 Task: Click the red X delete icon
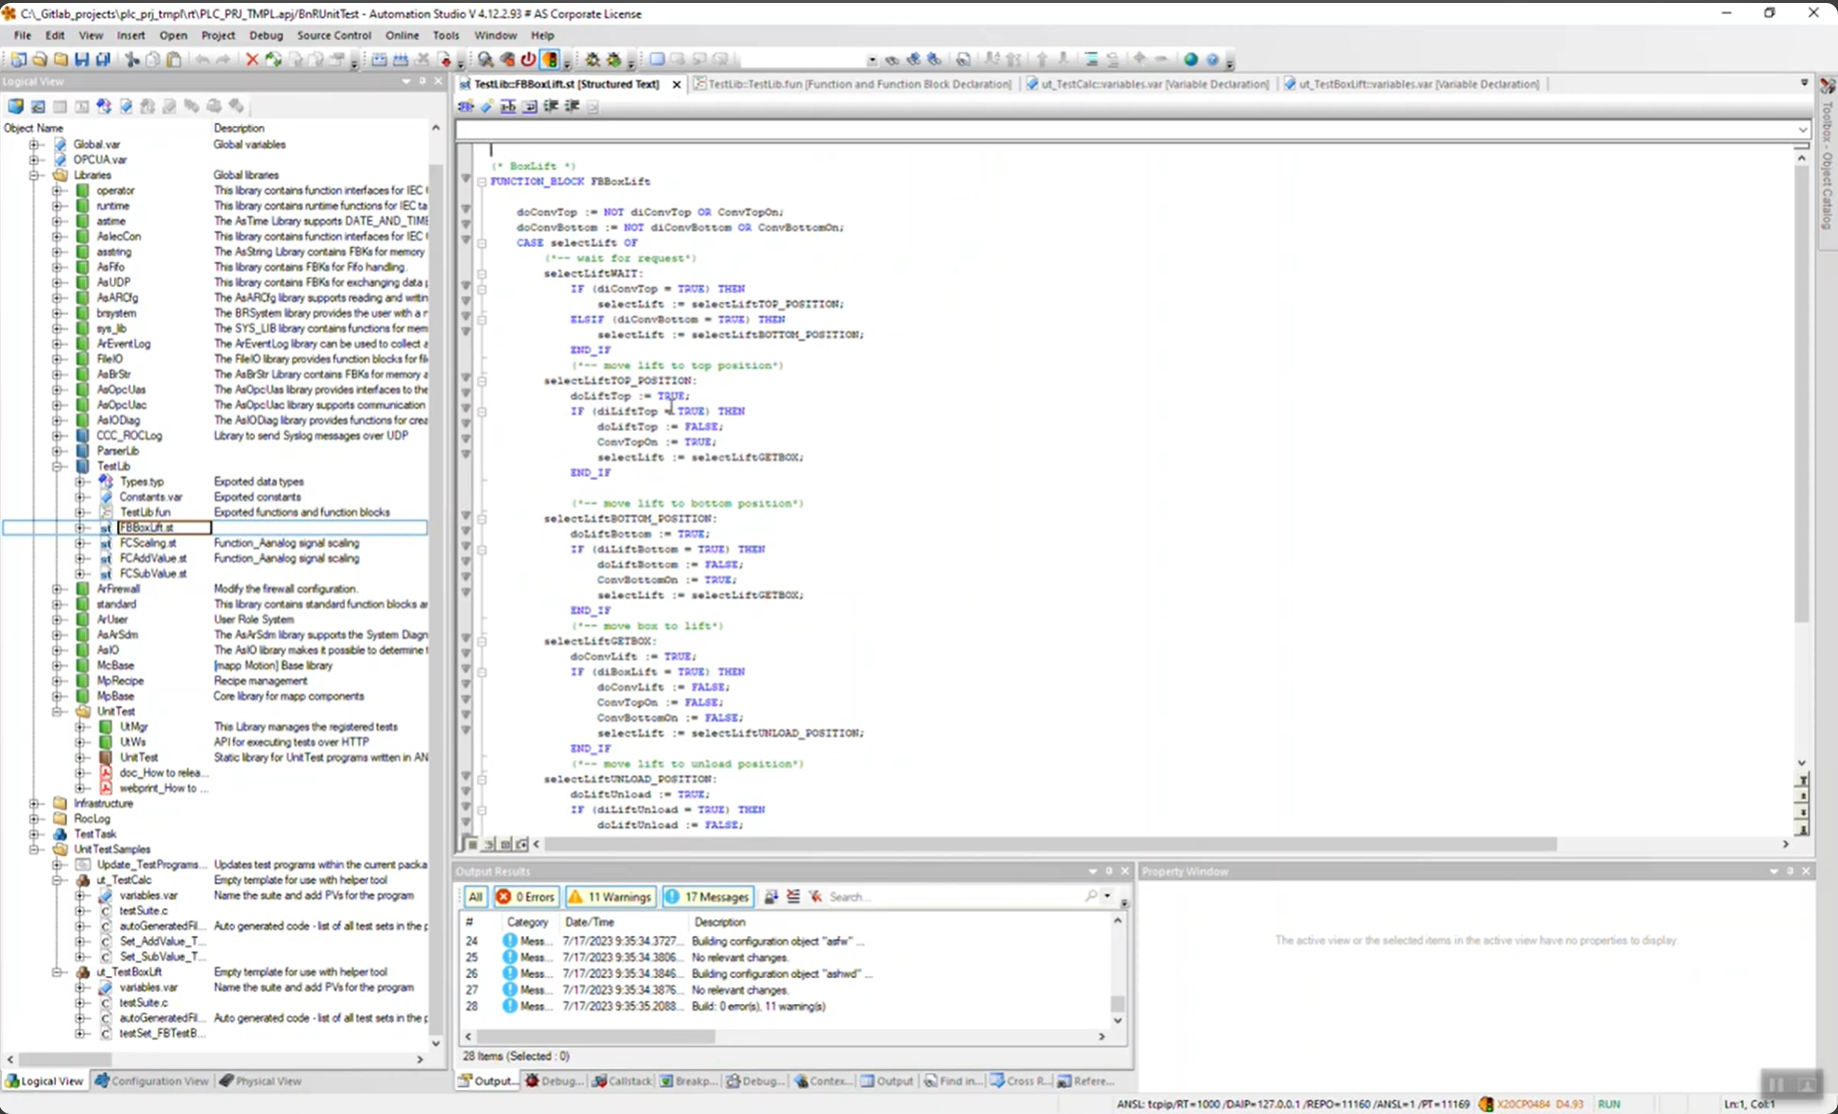pyautogui.click(x=252, y=60)
